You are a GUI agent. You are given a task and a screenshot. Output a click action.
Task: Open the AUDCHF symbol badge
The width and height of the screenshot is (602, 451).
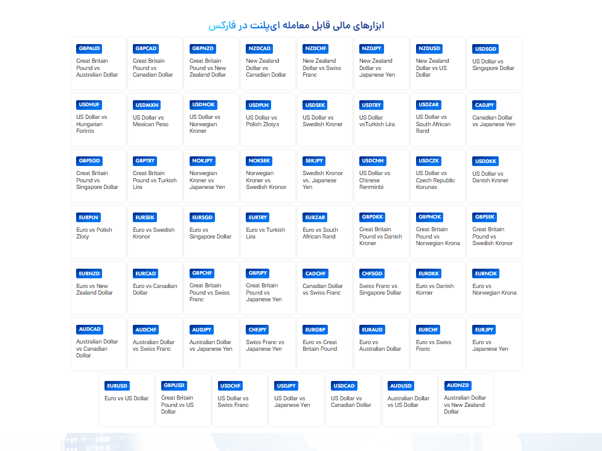146,329
